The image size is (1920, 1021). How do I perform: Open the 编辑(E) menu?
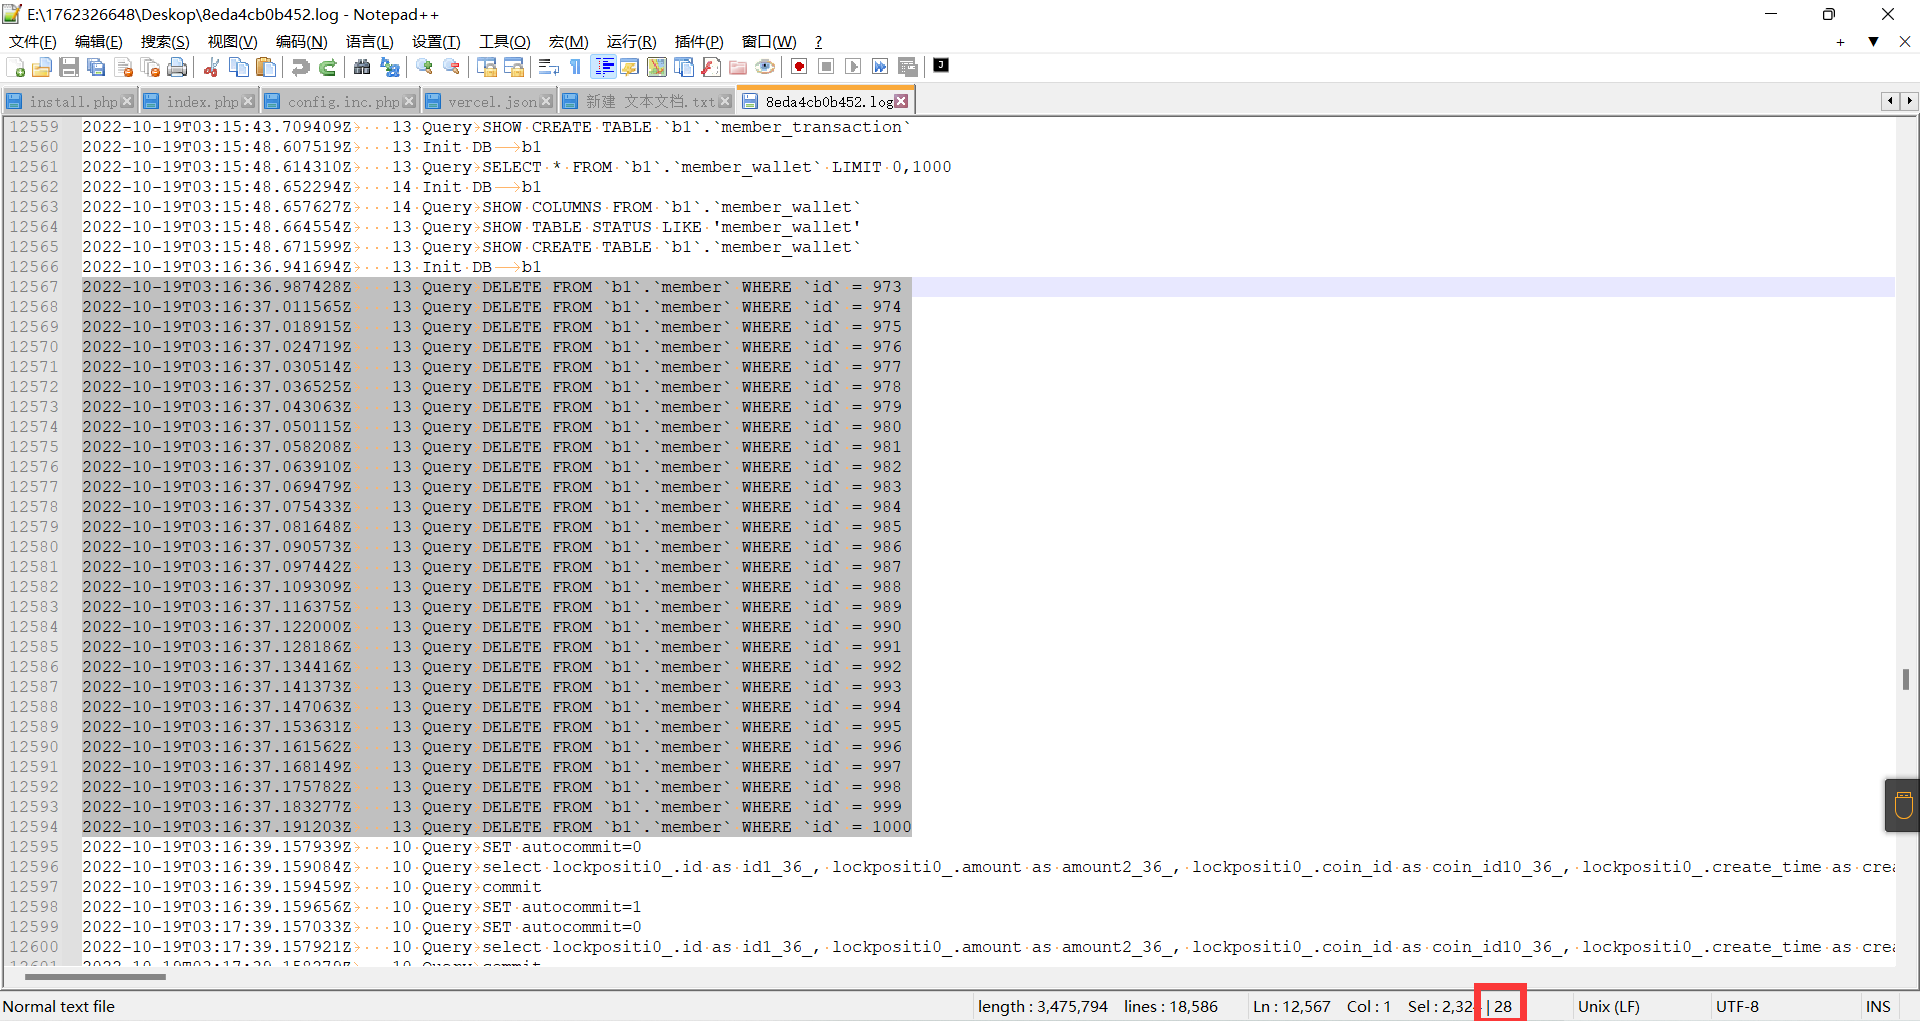coord(99,42)
